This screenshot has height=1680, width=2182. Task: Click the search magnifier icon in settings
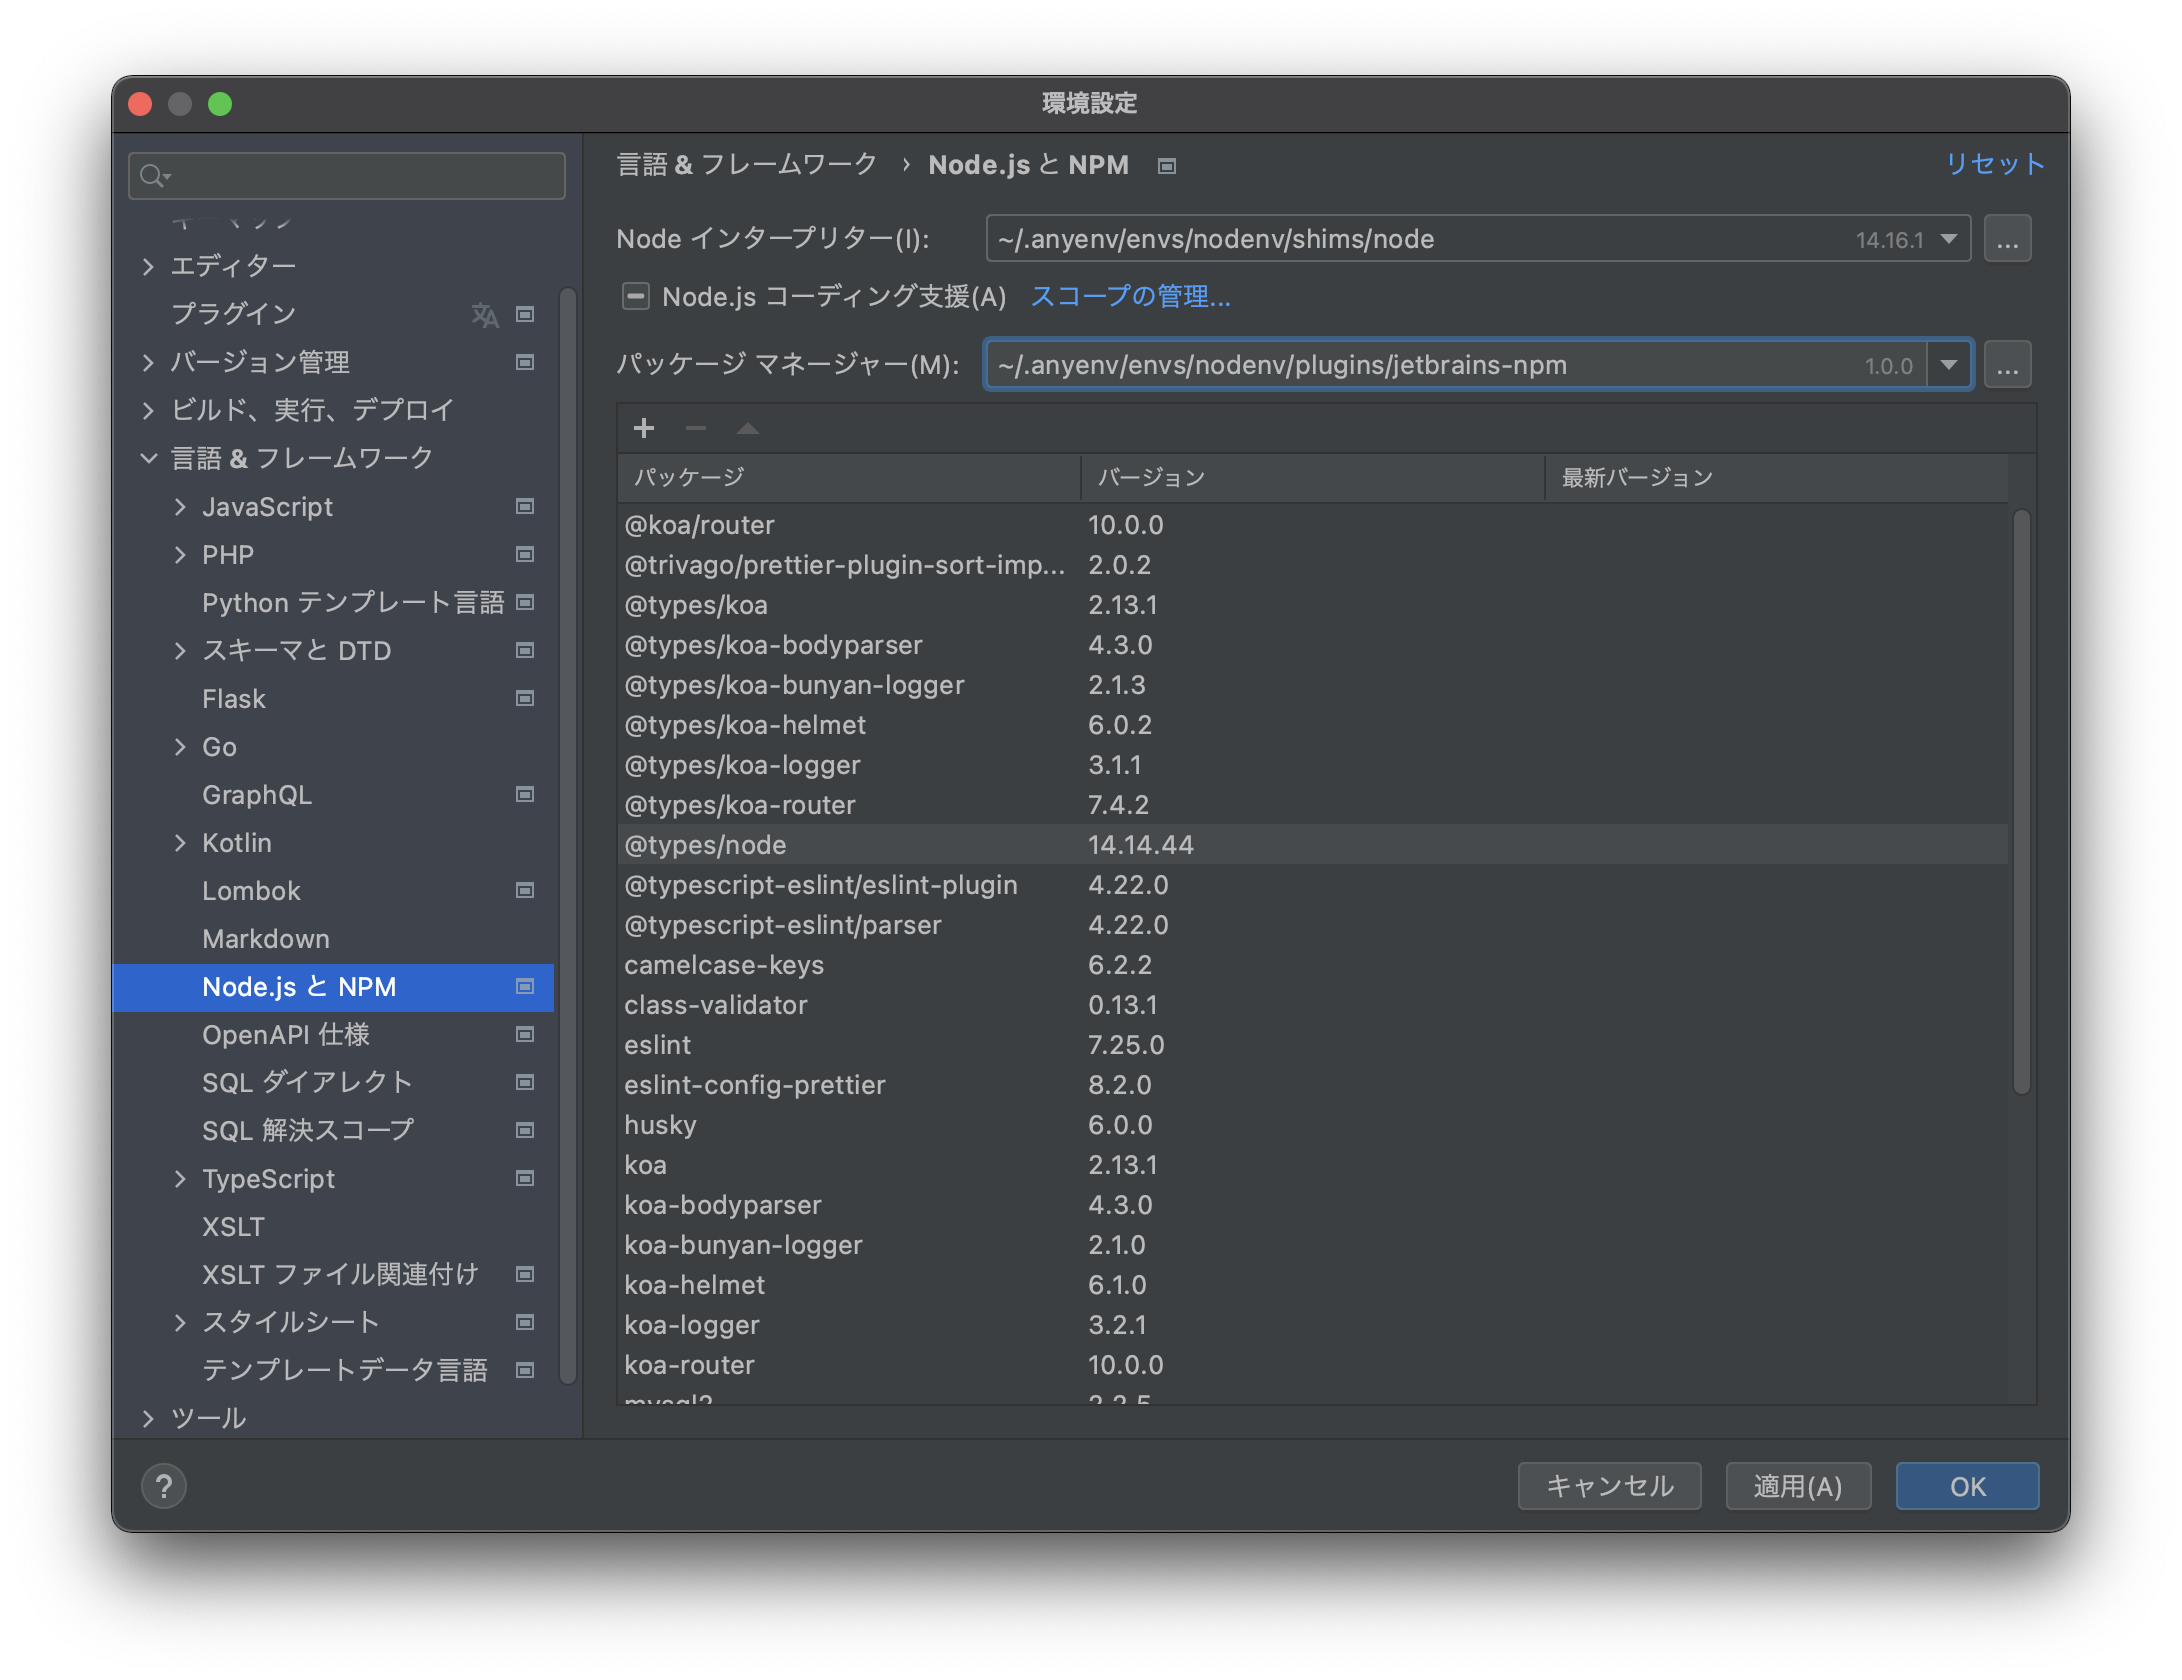(153, 176)
